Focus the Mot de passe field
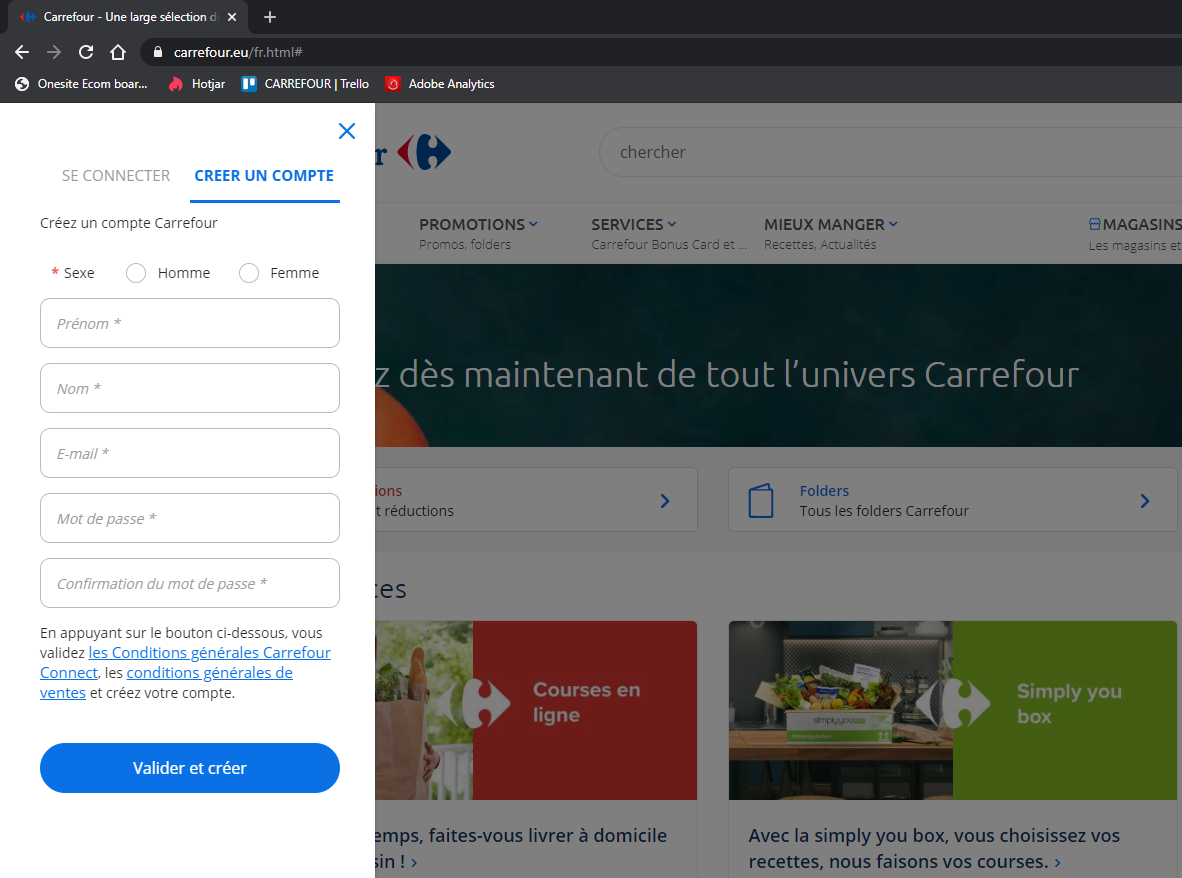This screenshot has height=878, width=1182. click(x=190, y=518)
